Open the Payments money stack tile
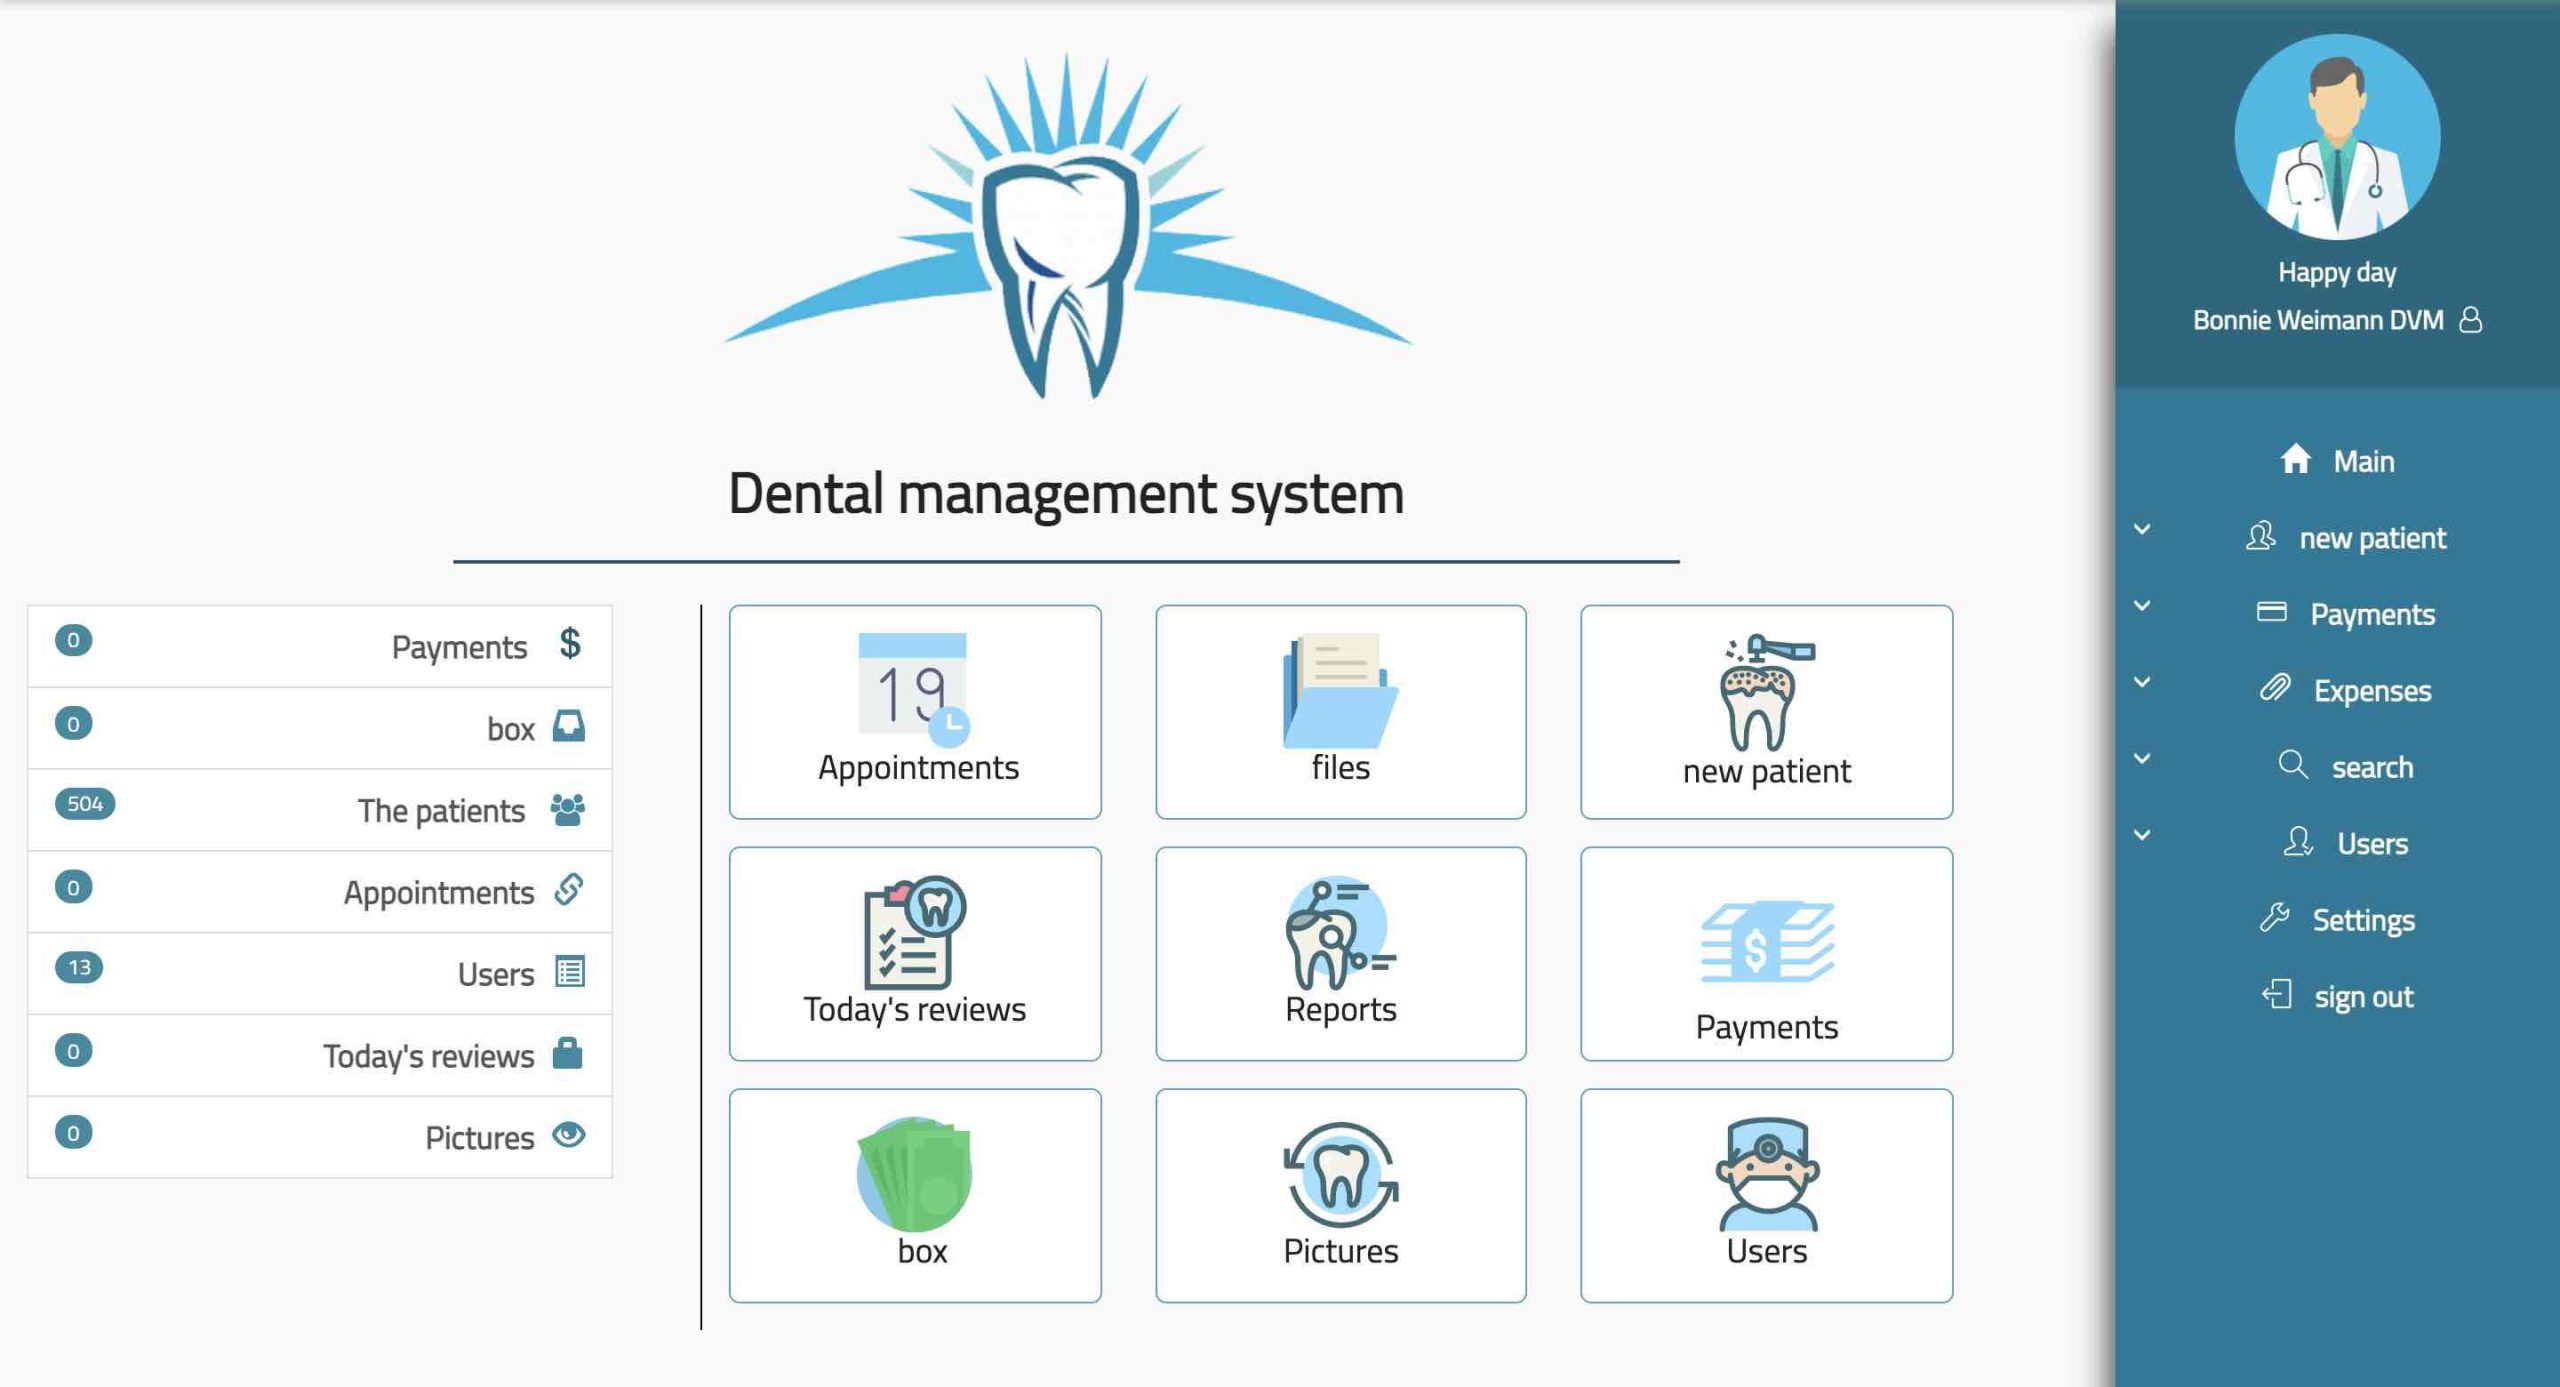Viewport: 2560px width, 1387px height. (x=1766, y=942)
